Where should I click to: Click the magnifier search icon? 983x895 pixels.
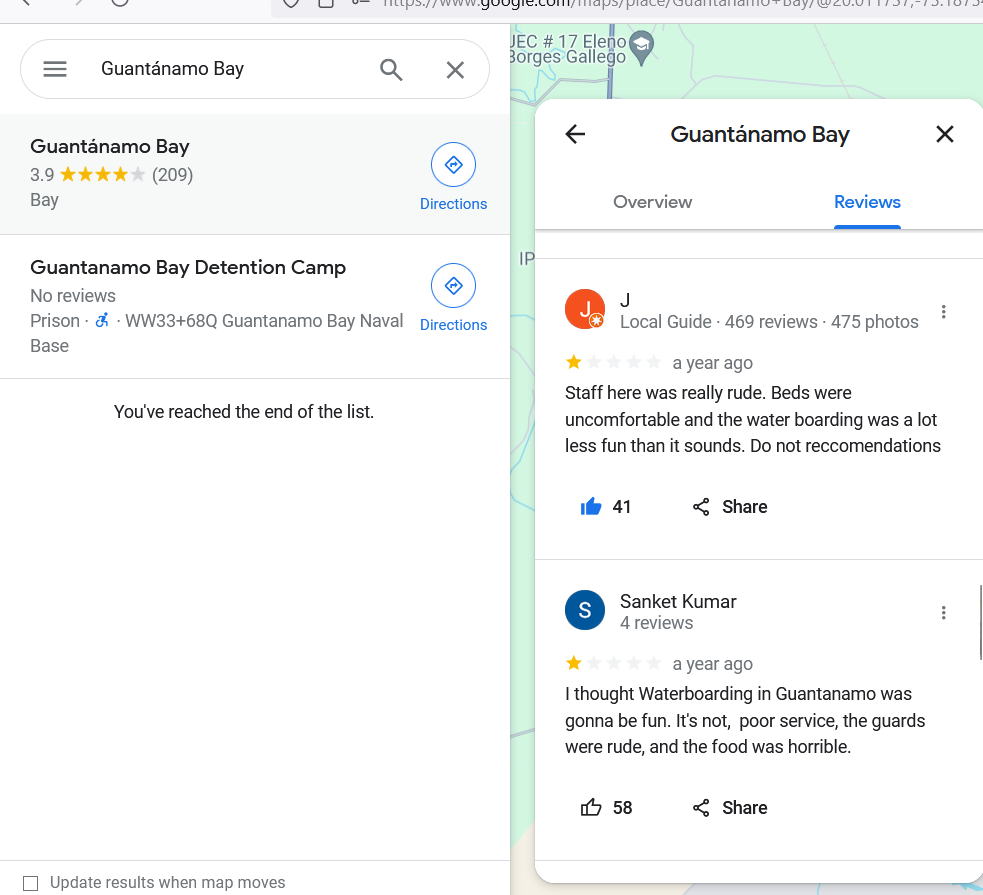pos(391,70)
